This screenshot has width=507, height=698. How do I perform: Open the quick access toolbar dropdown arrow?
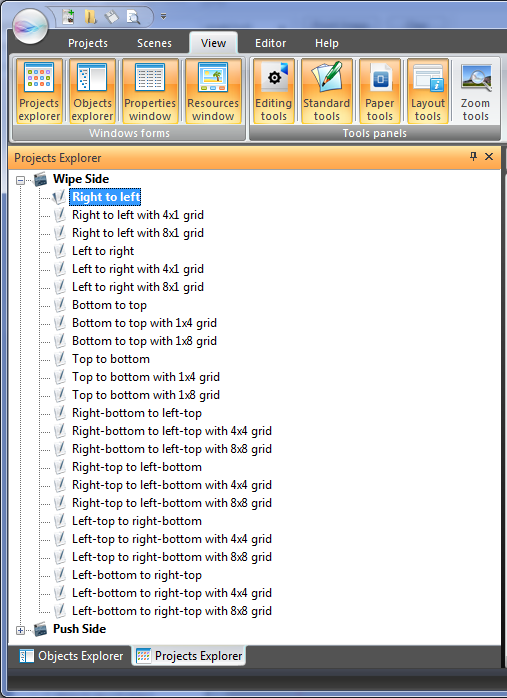(x=163, y=16)
